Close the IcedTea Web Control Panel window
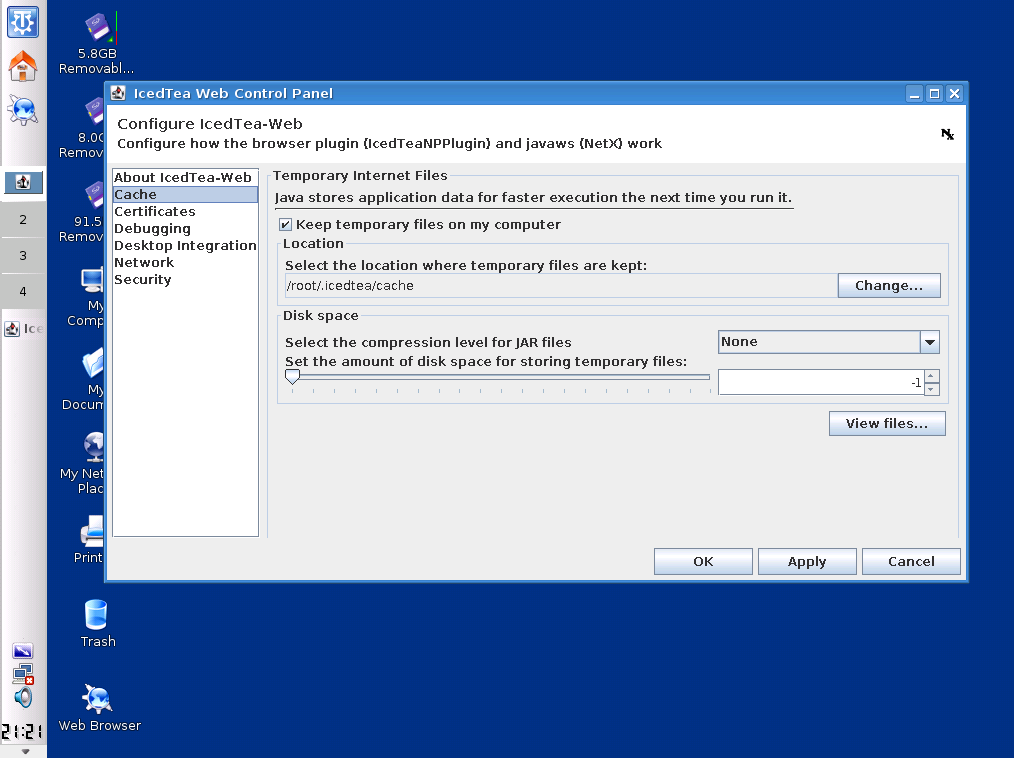The image size is (1014, 758). click(x=955, y=94)
